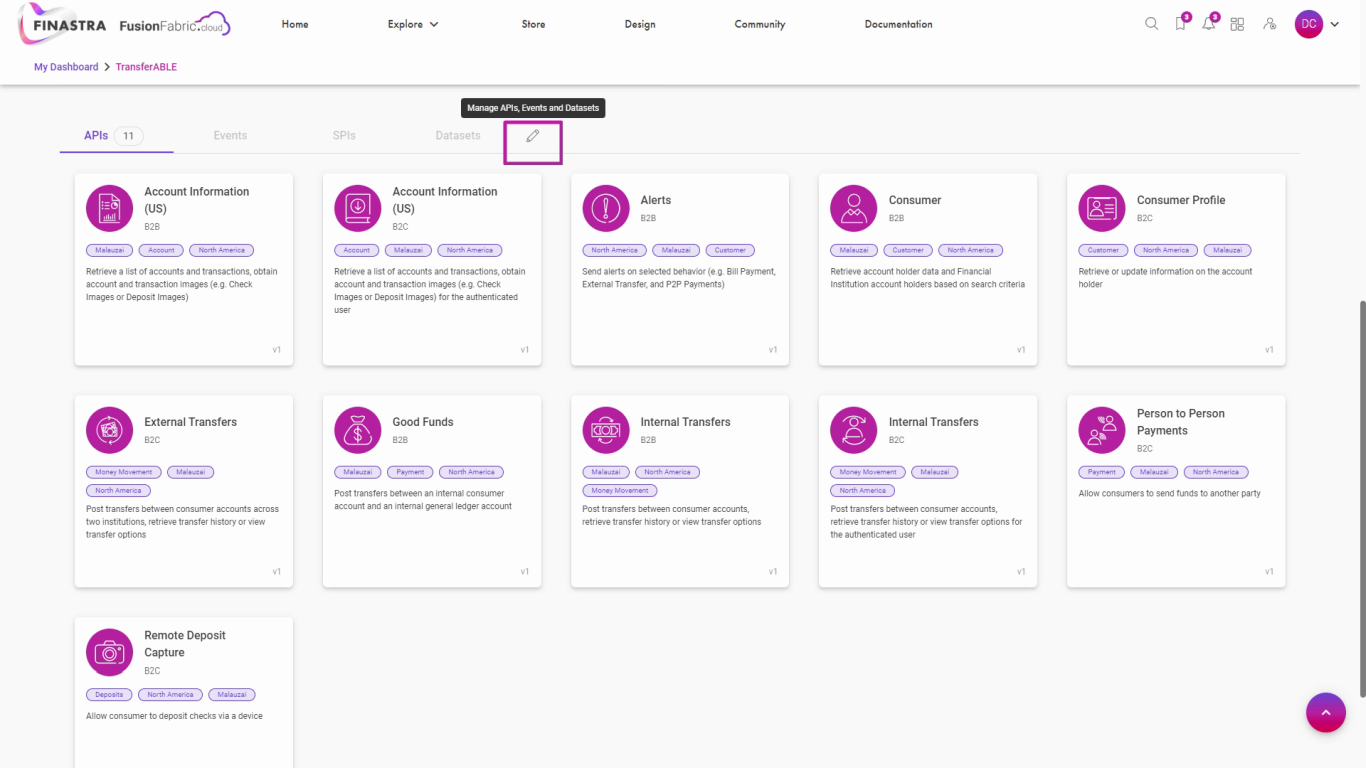This screenshot has height=768, width=1366.
Task: Click the Alerts exclamation icon
Action: (606, 208)
